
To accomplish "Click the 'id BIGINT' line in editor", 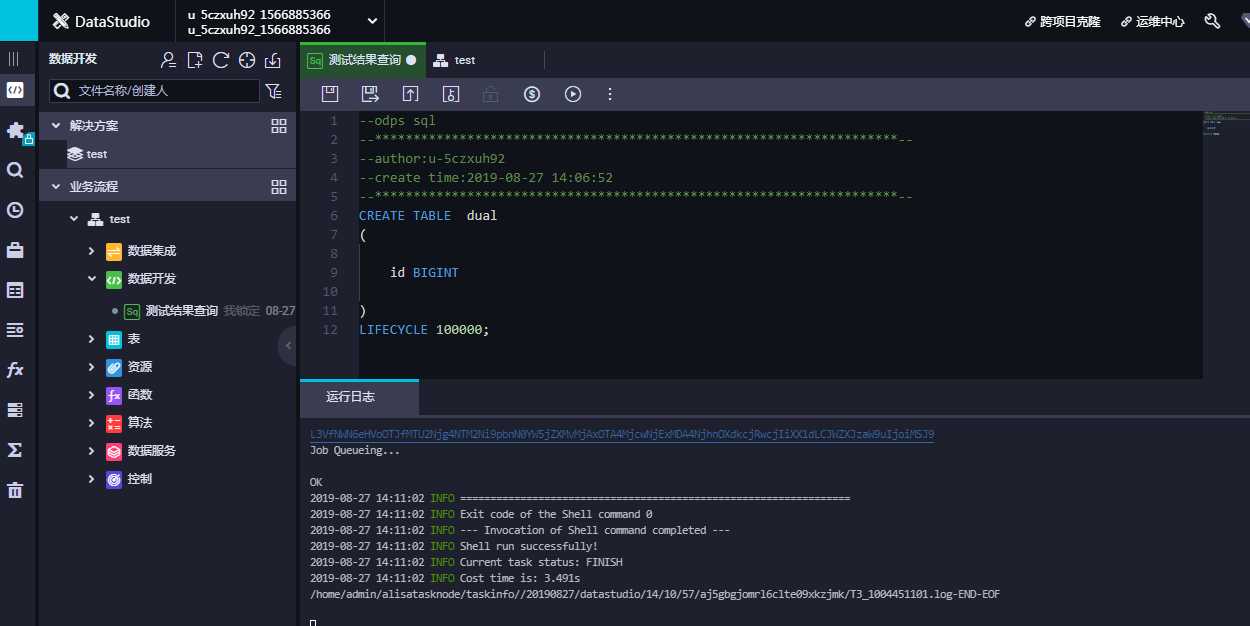I will coord(424,272).
